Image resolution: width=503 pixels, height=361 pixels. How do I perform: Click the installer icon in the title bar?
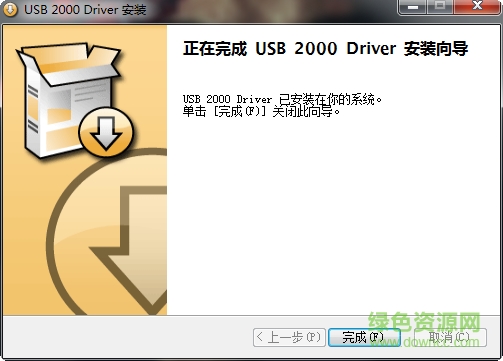[x=10, y=9]
